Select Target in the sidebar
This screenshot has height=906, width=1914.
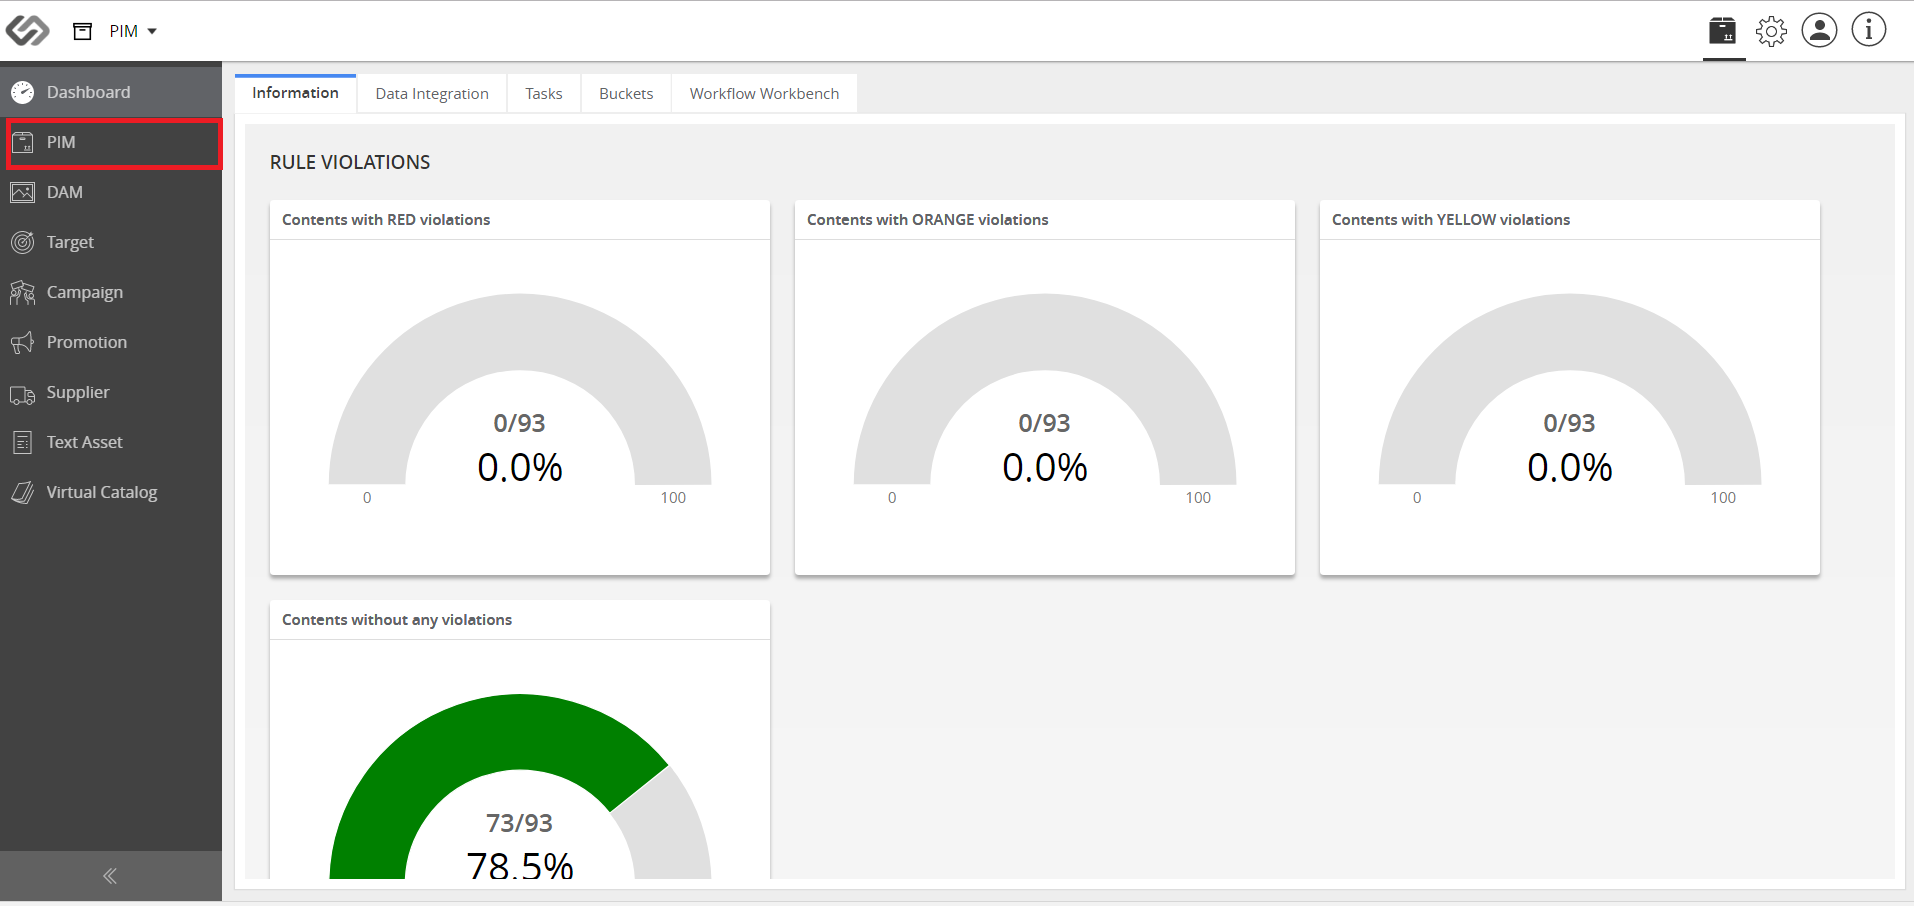[111, 242]
